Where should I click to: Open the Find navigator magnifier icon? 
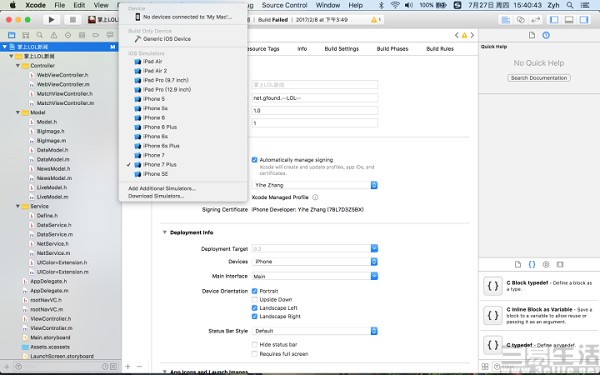39,35
